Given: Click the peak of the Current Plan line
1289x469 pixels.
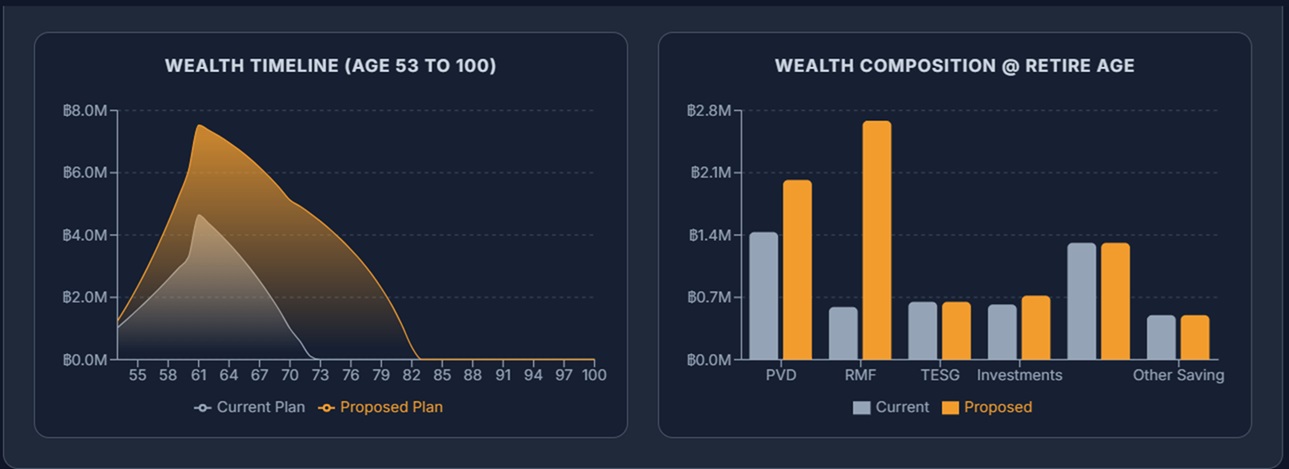Looking at the screenshot, I should tap(199, 215).
